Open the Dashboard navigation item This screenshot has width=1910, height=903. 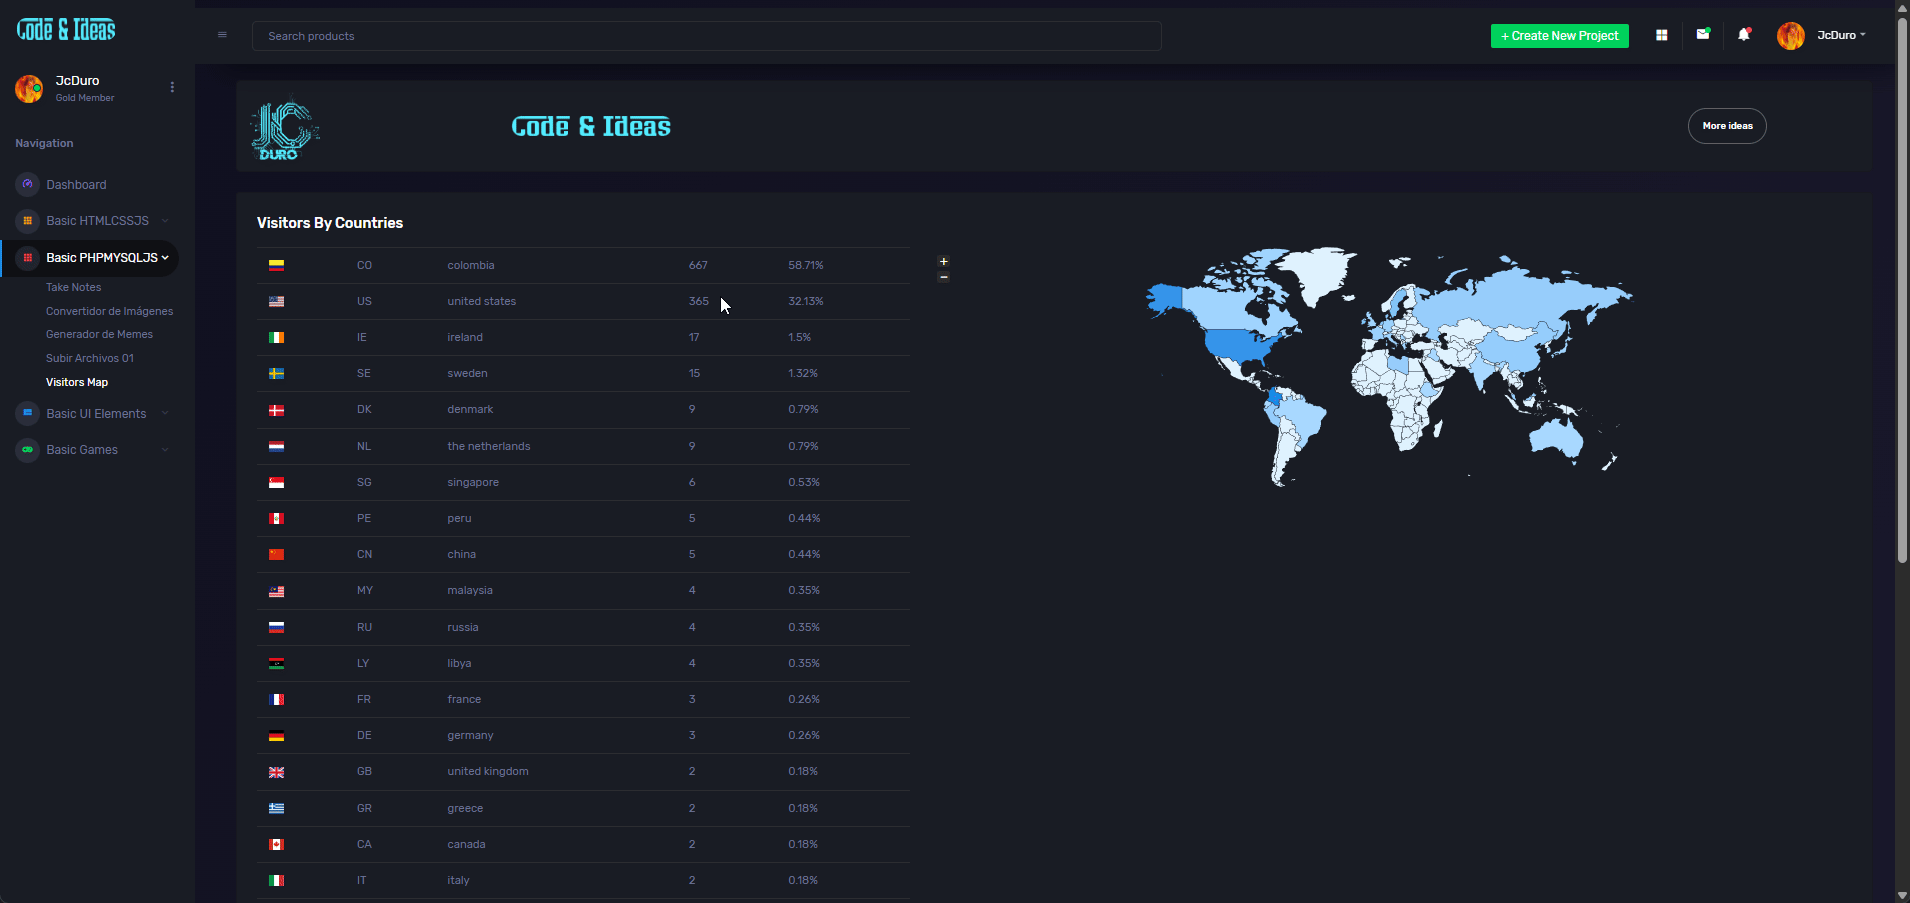click(76, 185)
